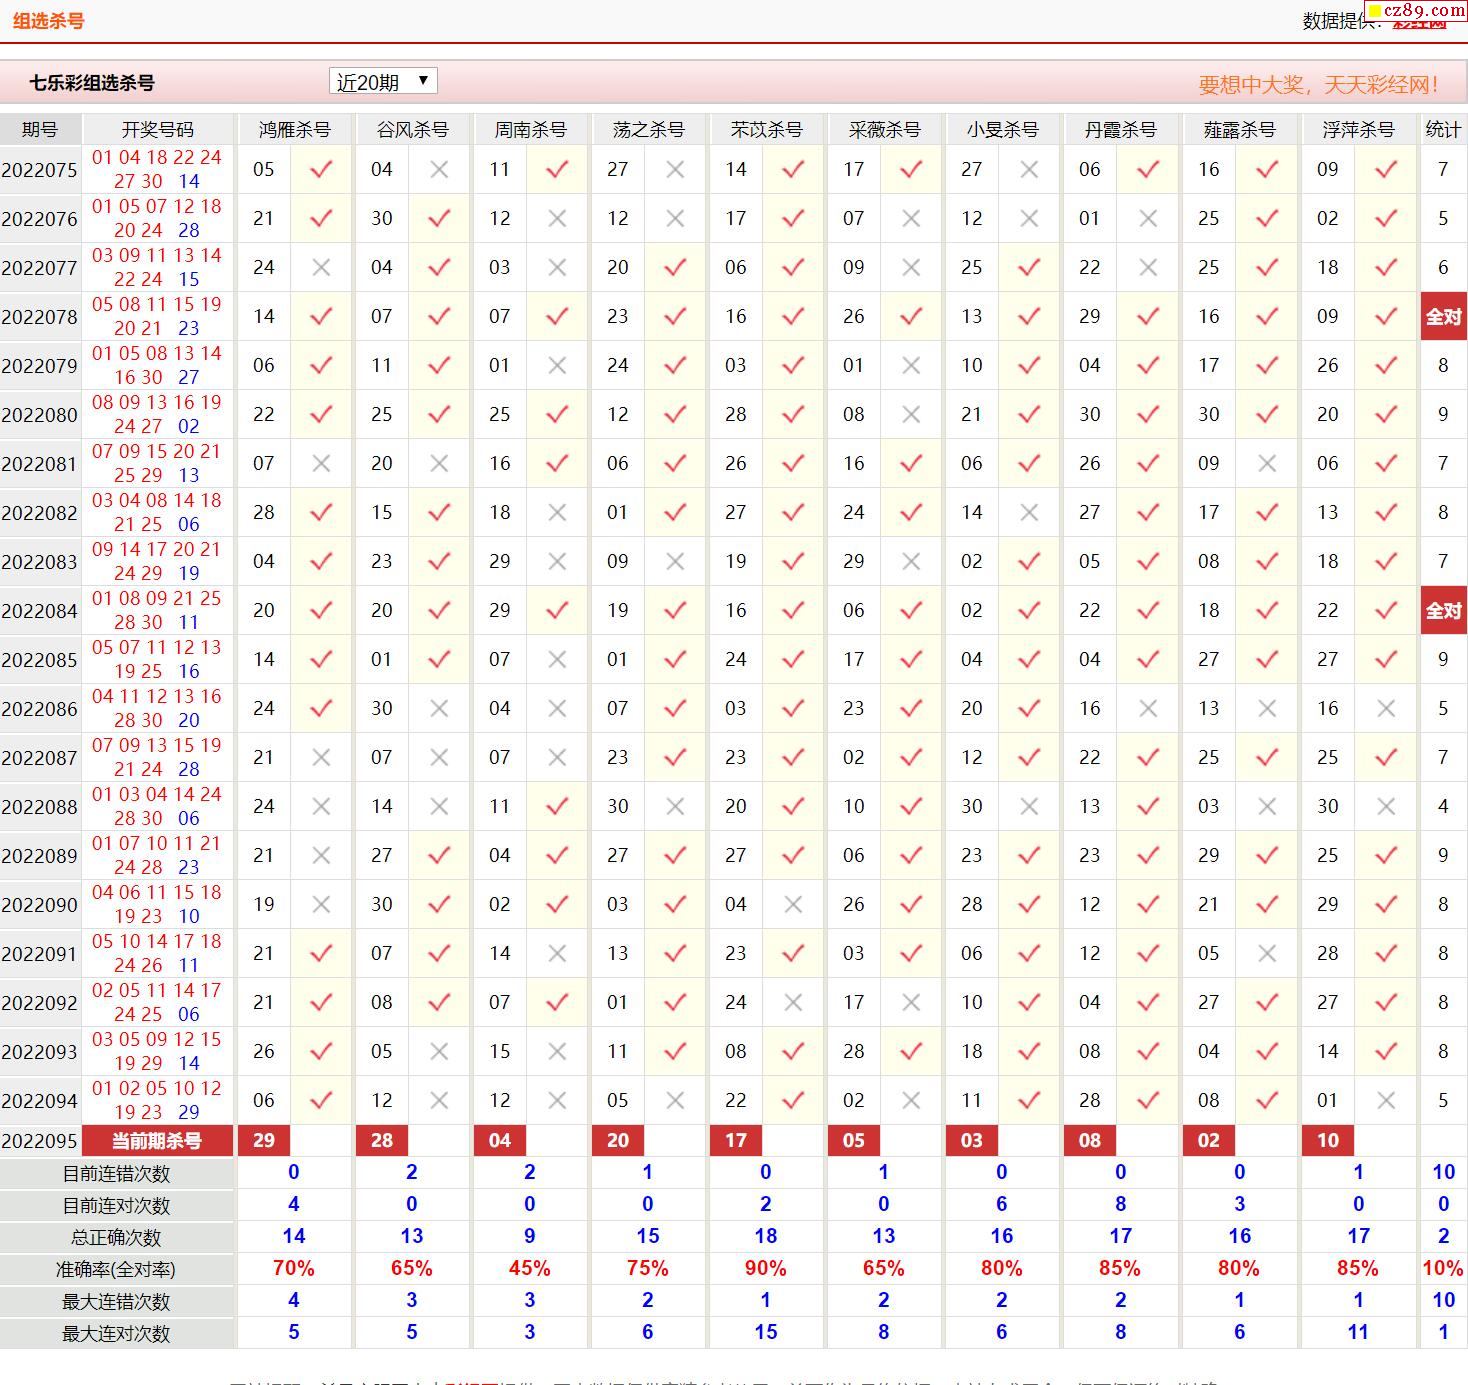
Task: Open the 近20期 period dropdown
Action: 383,82
